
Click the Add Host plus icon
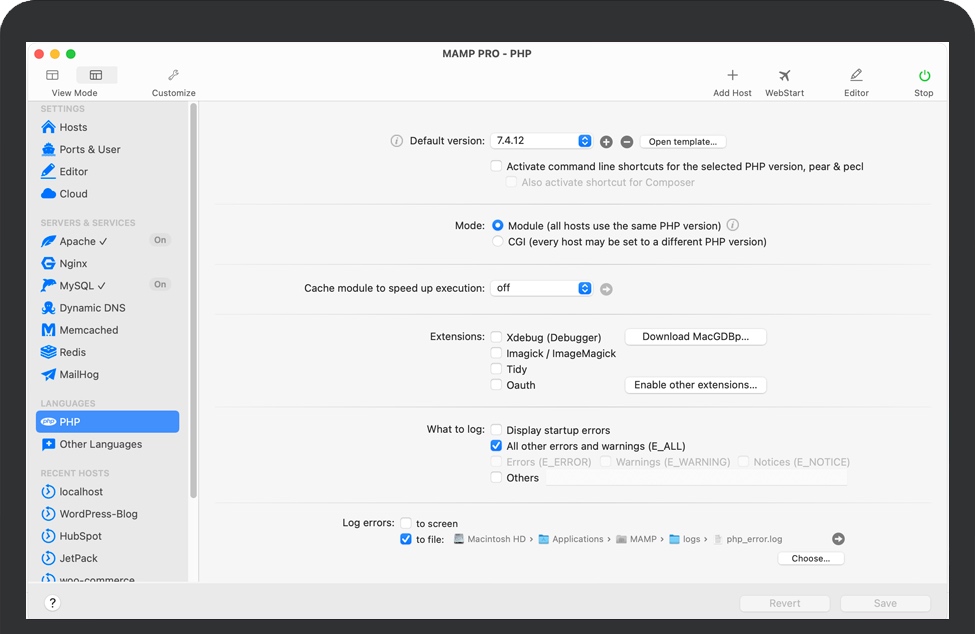pyautogui.click(x=732, y=76)
